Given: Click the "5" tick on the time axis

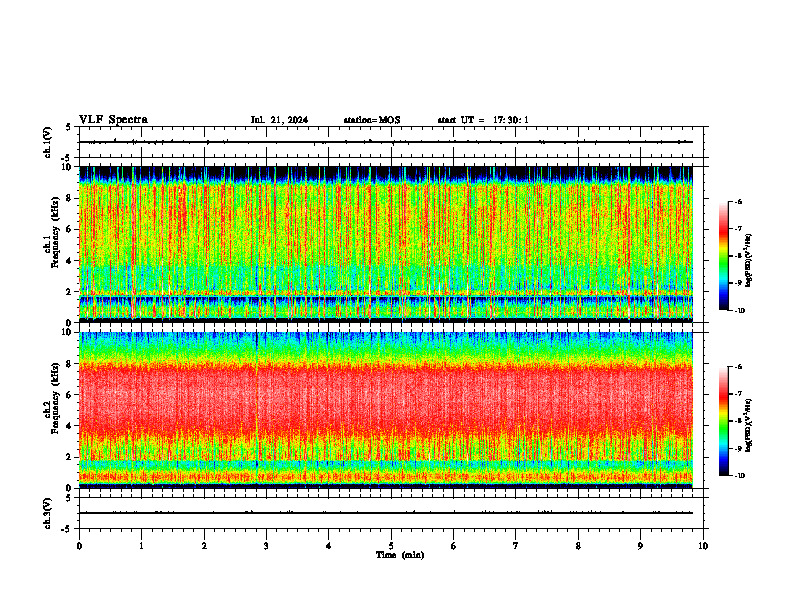Looking at the screenshot, I should (391, 546).
